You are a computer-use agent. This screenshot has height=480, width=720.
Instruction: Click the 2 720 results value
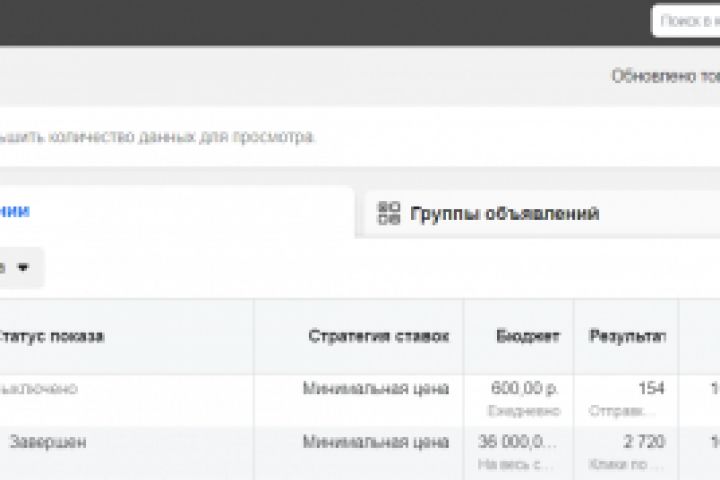click(643, 442)
